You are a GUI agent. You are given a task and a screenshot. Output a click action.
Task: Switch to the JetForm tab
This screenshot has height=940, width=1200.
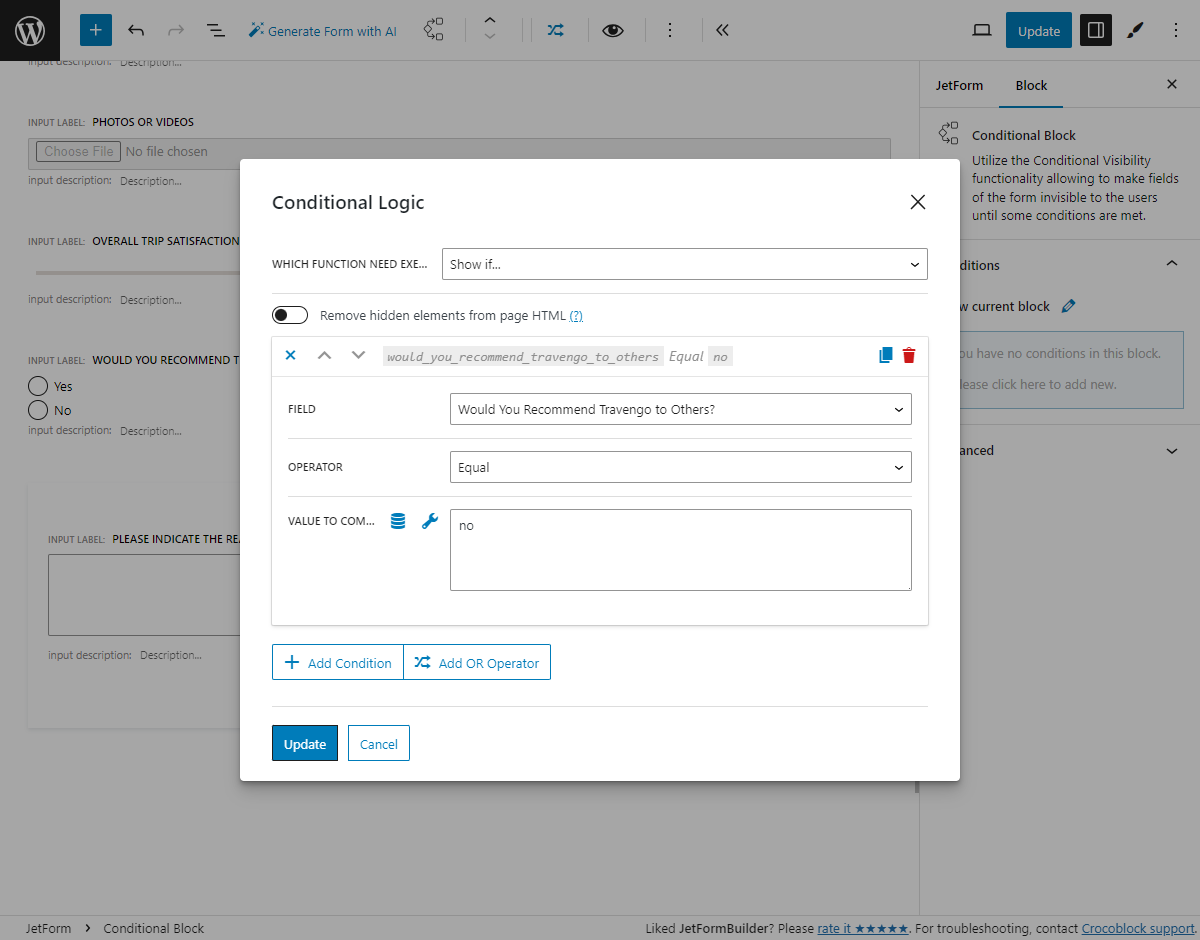click(x=959, y=85)
